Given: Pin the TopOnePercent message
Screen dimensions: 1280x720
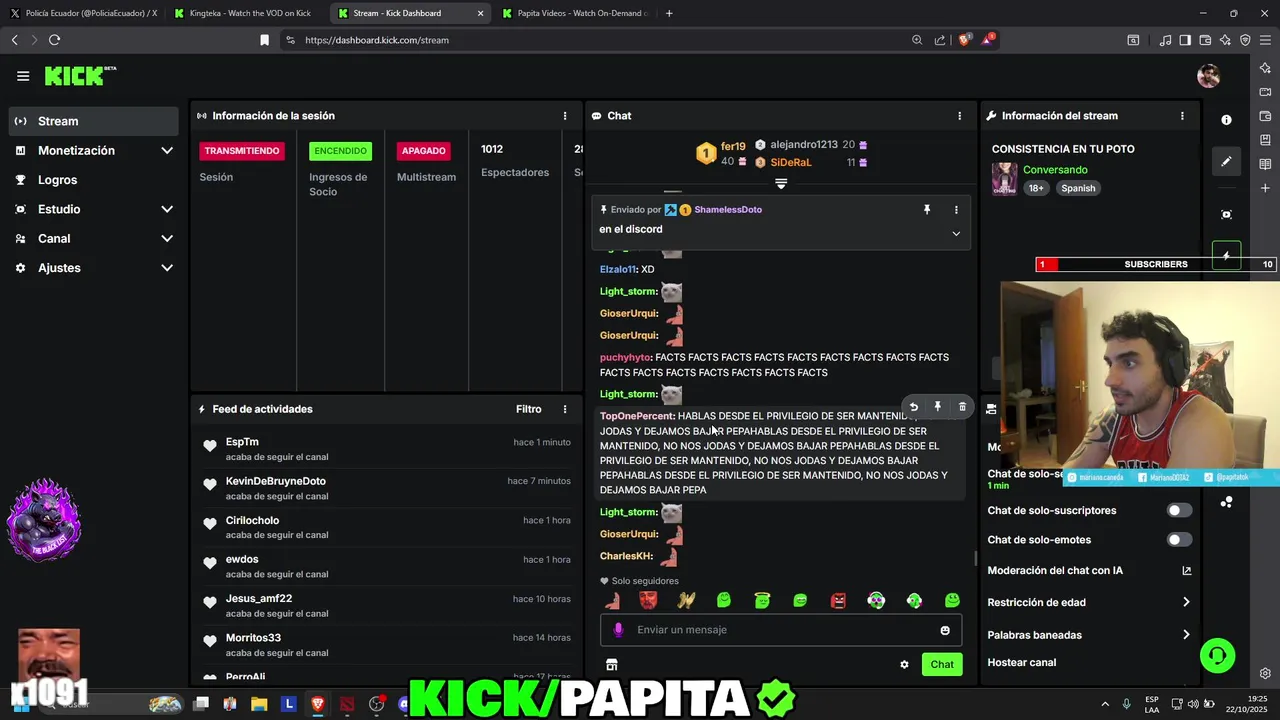Looking at the screenshot, I should point(938,407).
